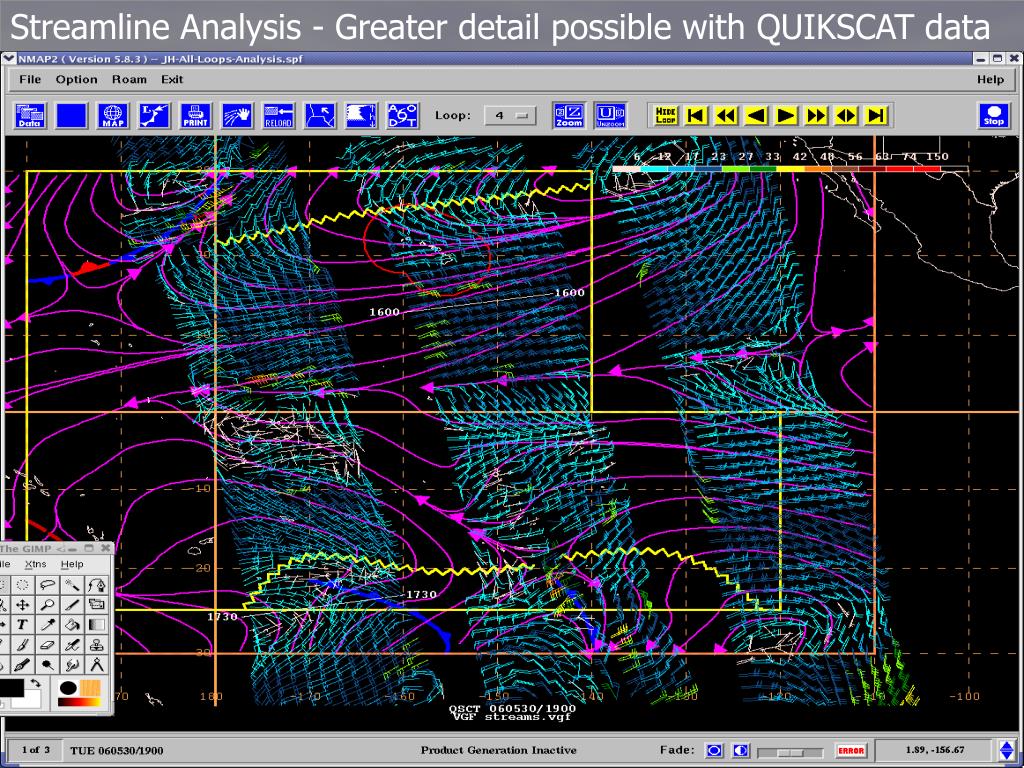Open the File menu in NMAP2

(x=30, y=79)
